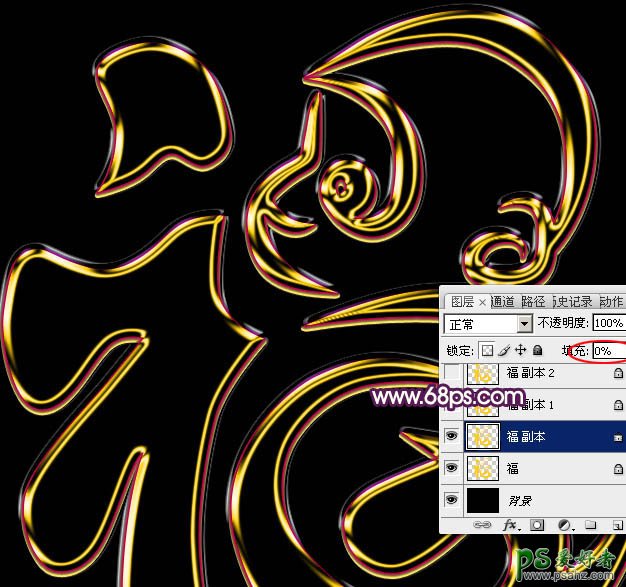Enable lock transparent pixels

click(x=487, y=351)
